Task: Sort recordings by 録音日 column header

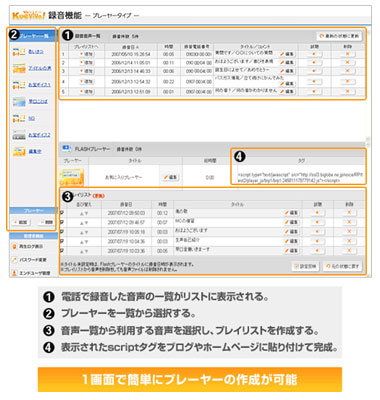Action: tap(131, 47)
